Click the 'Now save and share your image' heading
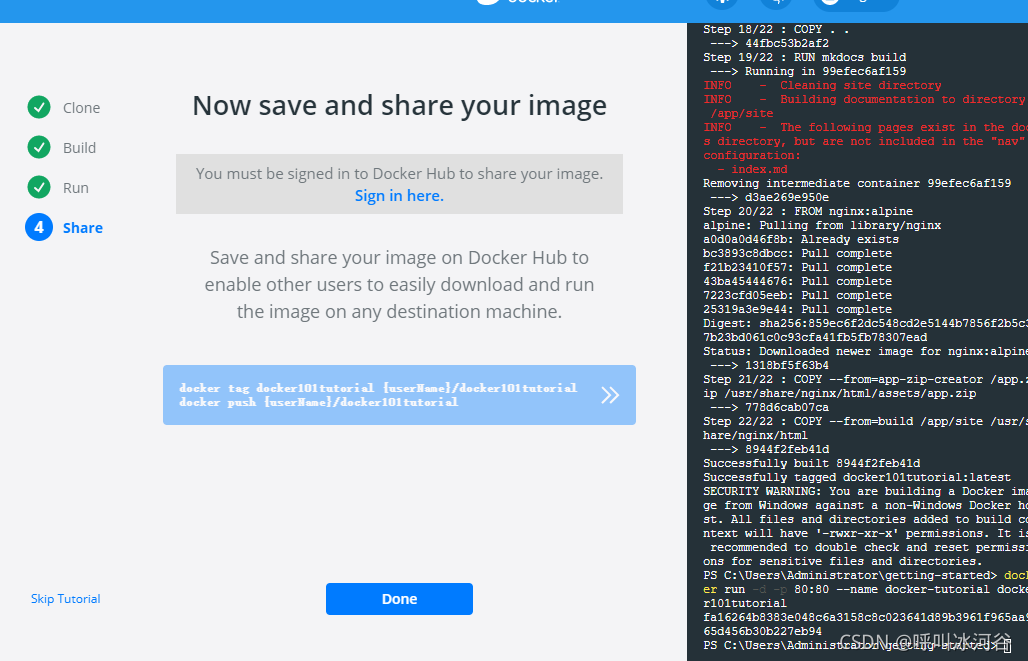 coord(399,106)
